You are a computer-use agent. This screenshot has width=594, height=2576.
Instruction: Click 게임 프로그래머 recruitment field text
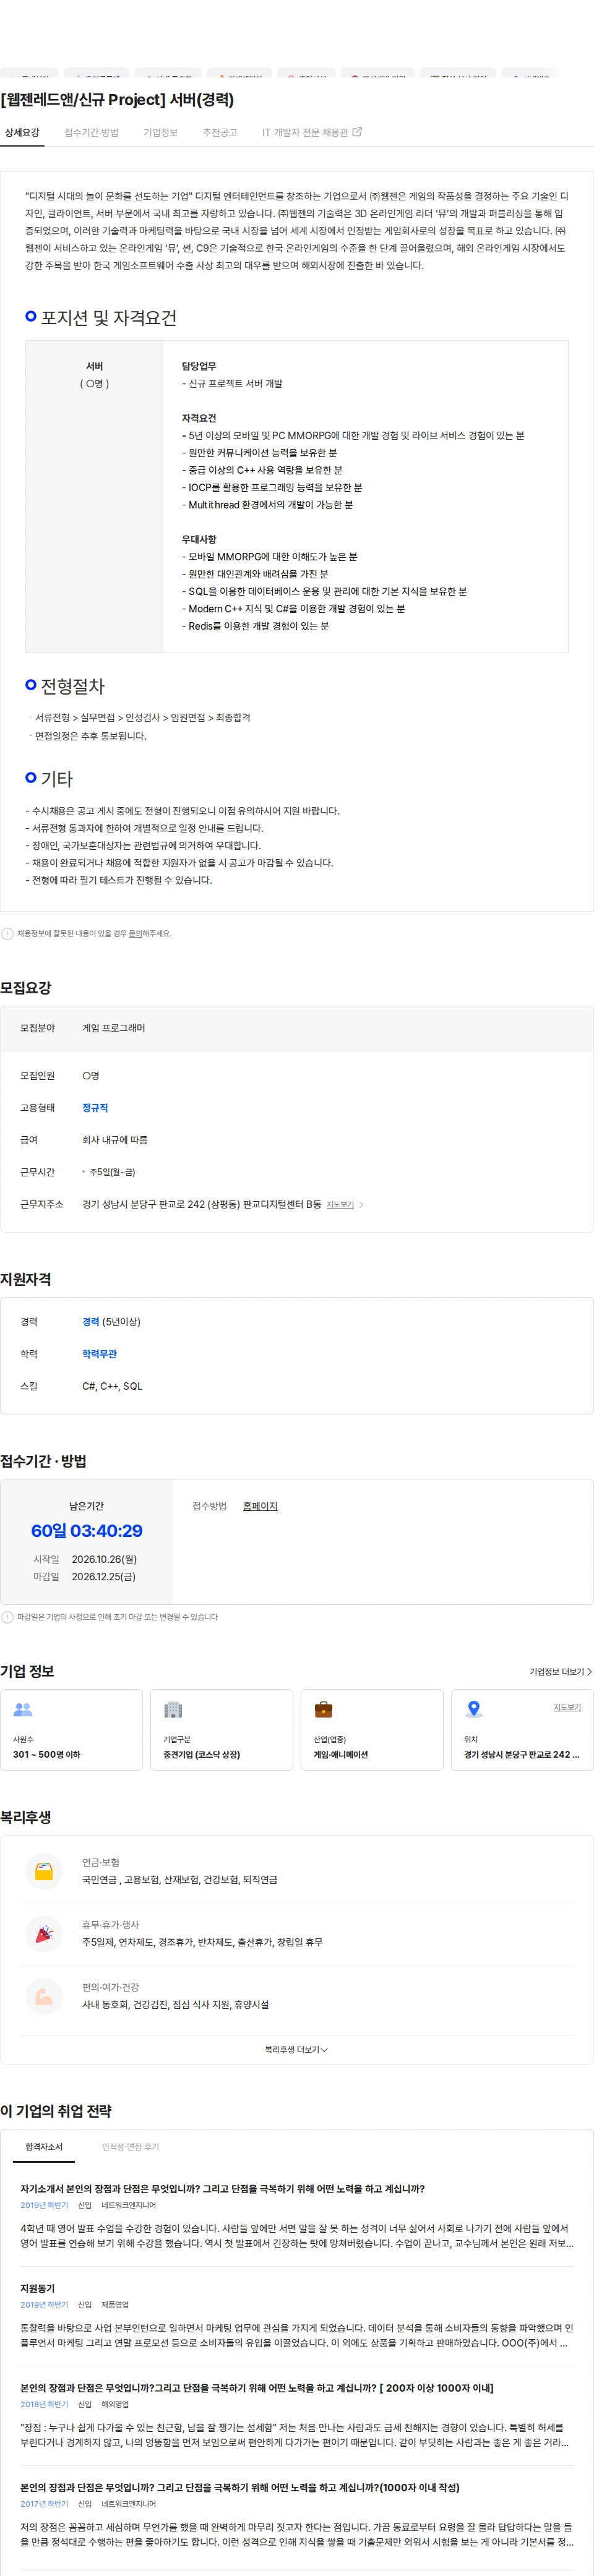pos(113,1028)
